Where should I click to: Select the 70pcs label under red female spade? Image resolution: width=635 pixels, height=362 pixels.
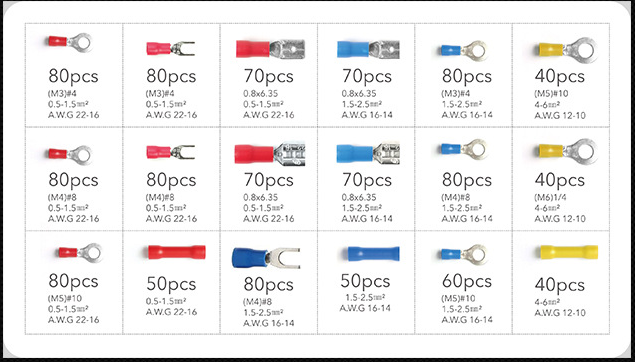coord(268,180)
